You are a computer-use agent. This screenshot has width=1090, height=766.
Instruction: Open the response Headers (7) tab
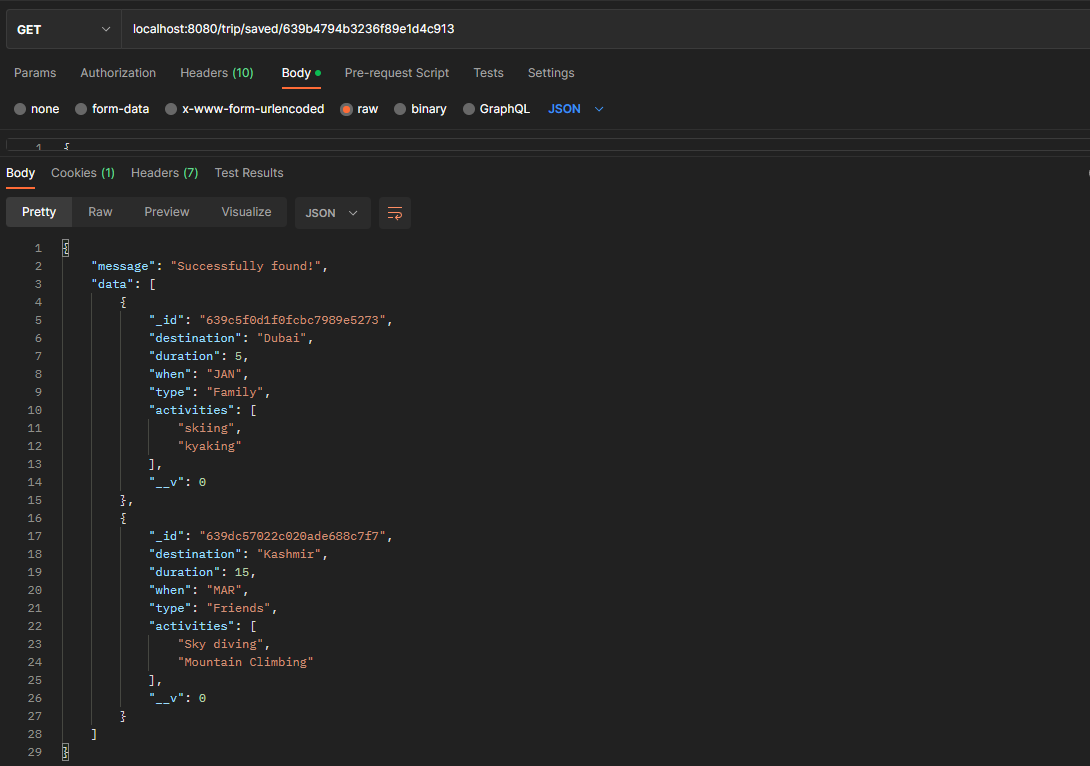pyautogui.click(x=165, y=173)
